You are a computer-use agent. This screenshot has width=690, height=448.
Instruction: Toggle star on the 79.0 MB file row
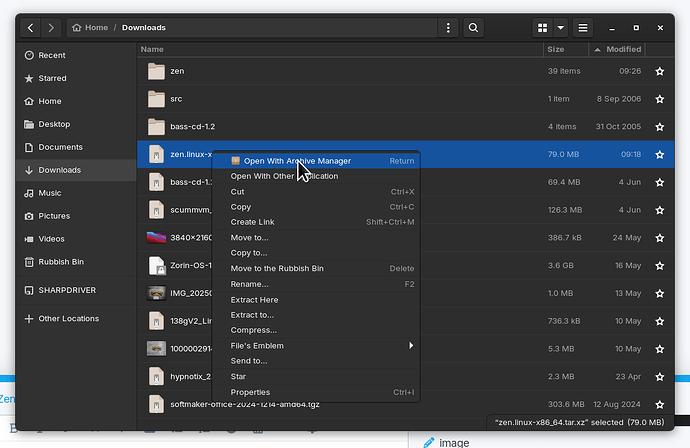pyautogui.click(x=659, y=154)
